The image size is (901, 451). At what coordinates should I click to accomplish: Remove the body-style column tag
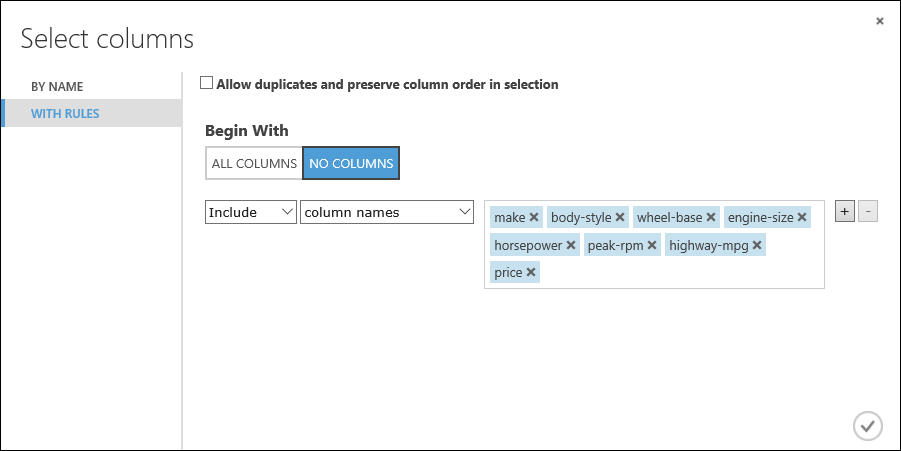(x=620, y=217)
